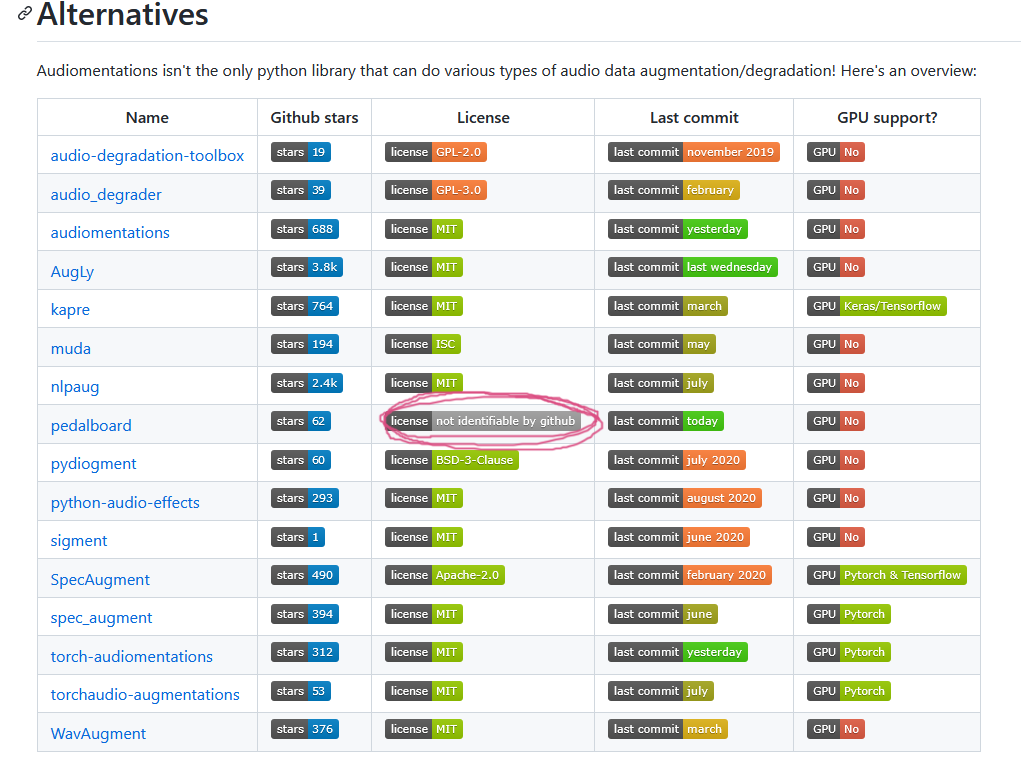The width and height of the screenshot is (1021, 760).
Task: Open the kapre link
Action: (x=70, y=309)
